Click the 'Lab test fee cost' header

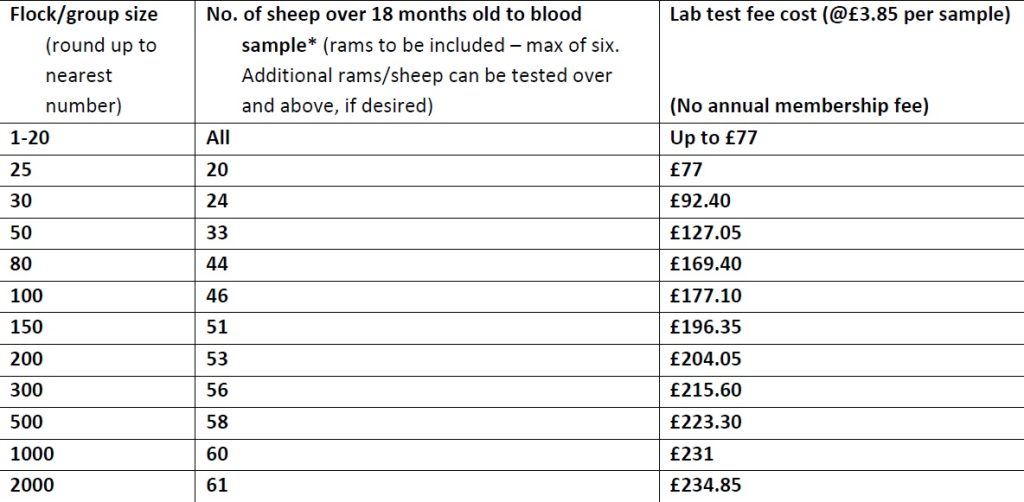pyautogui.click(x=837, y=15)
